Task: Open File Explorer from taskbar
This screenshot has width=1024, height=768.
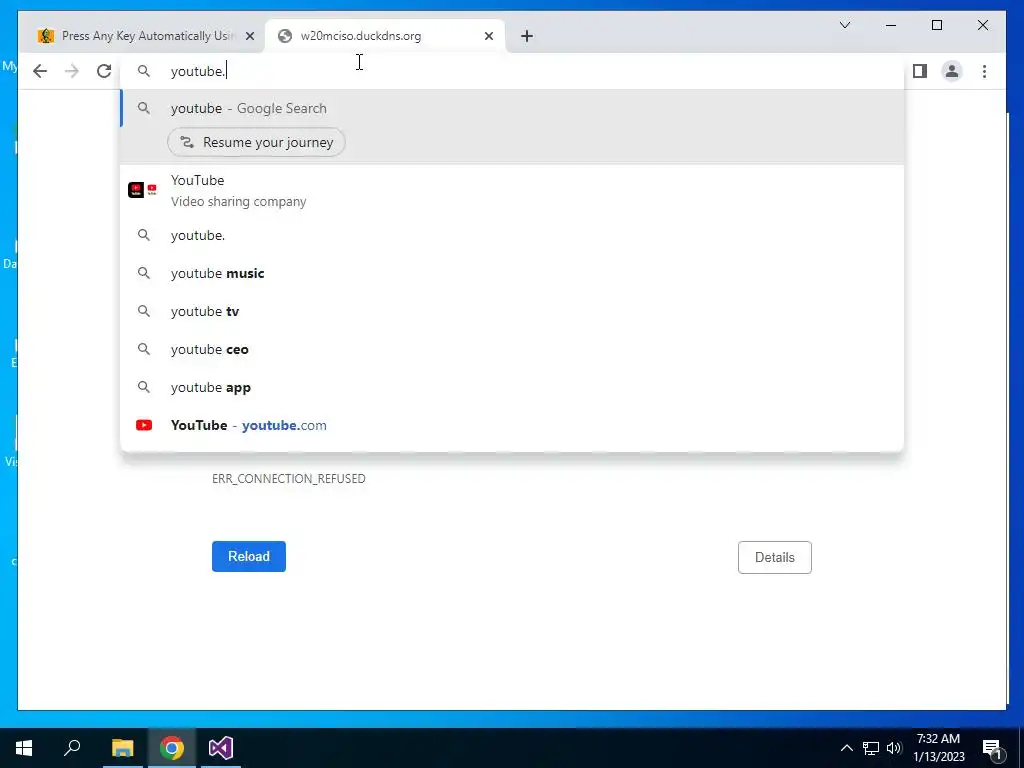Action: (122, 748)
